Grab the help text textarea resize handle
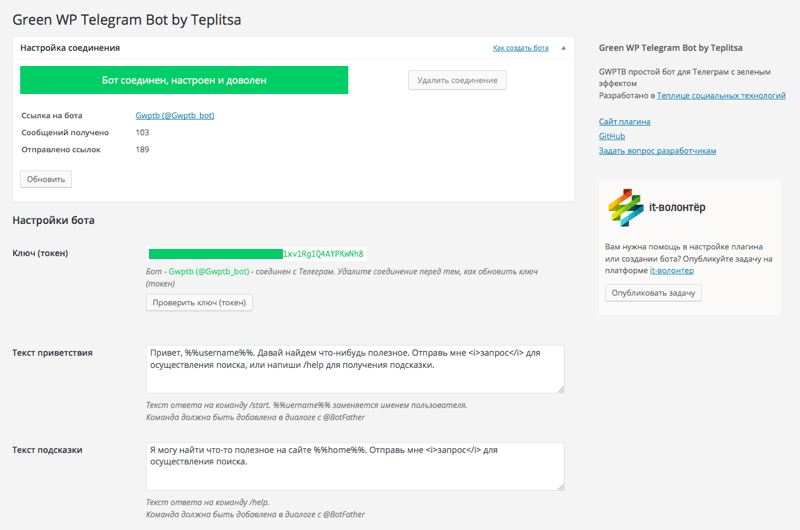 [x=559, y=486]
